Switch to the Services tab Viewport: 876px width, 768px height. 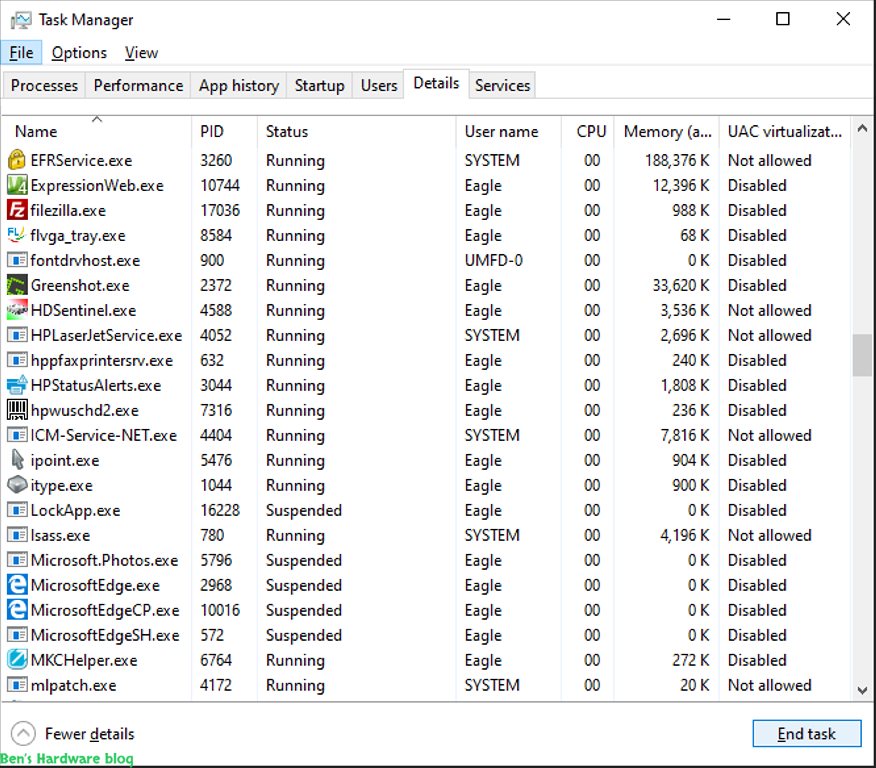502,85
